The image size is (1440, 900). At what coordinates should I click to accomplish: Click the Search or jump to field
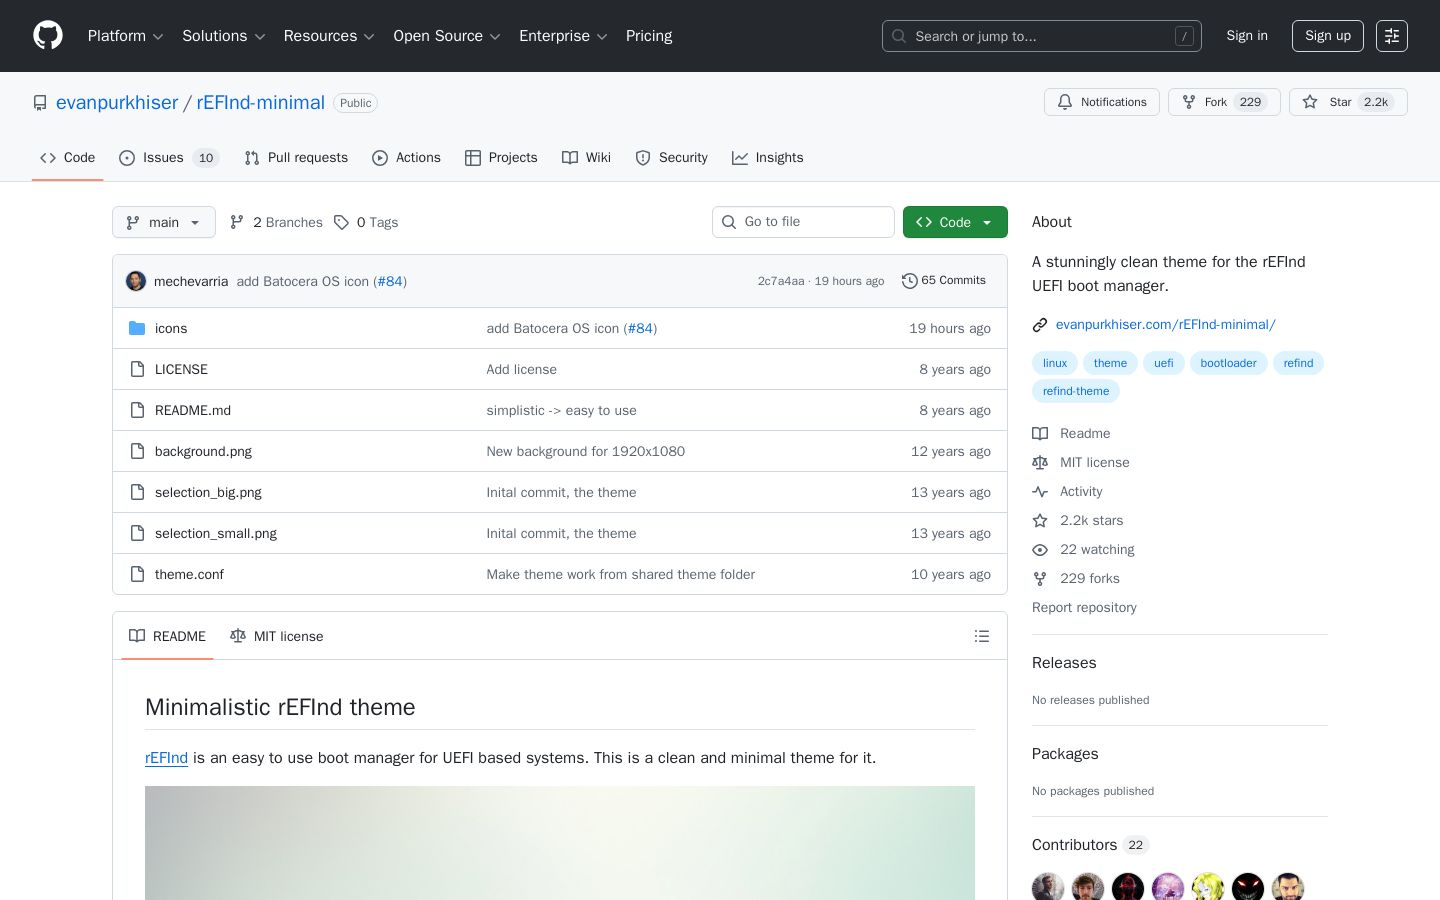click(1042, 36)
